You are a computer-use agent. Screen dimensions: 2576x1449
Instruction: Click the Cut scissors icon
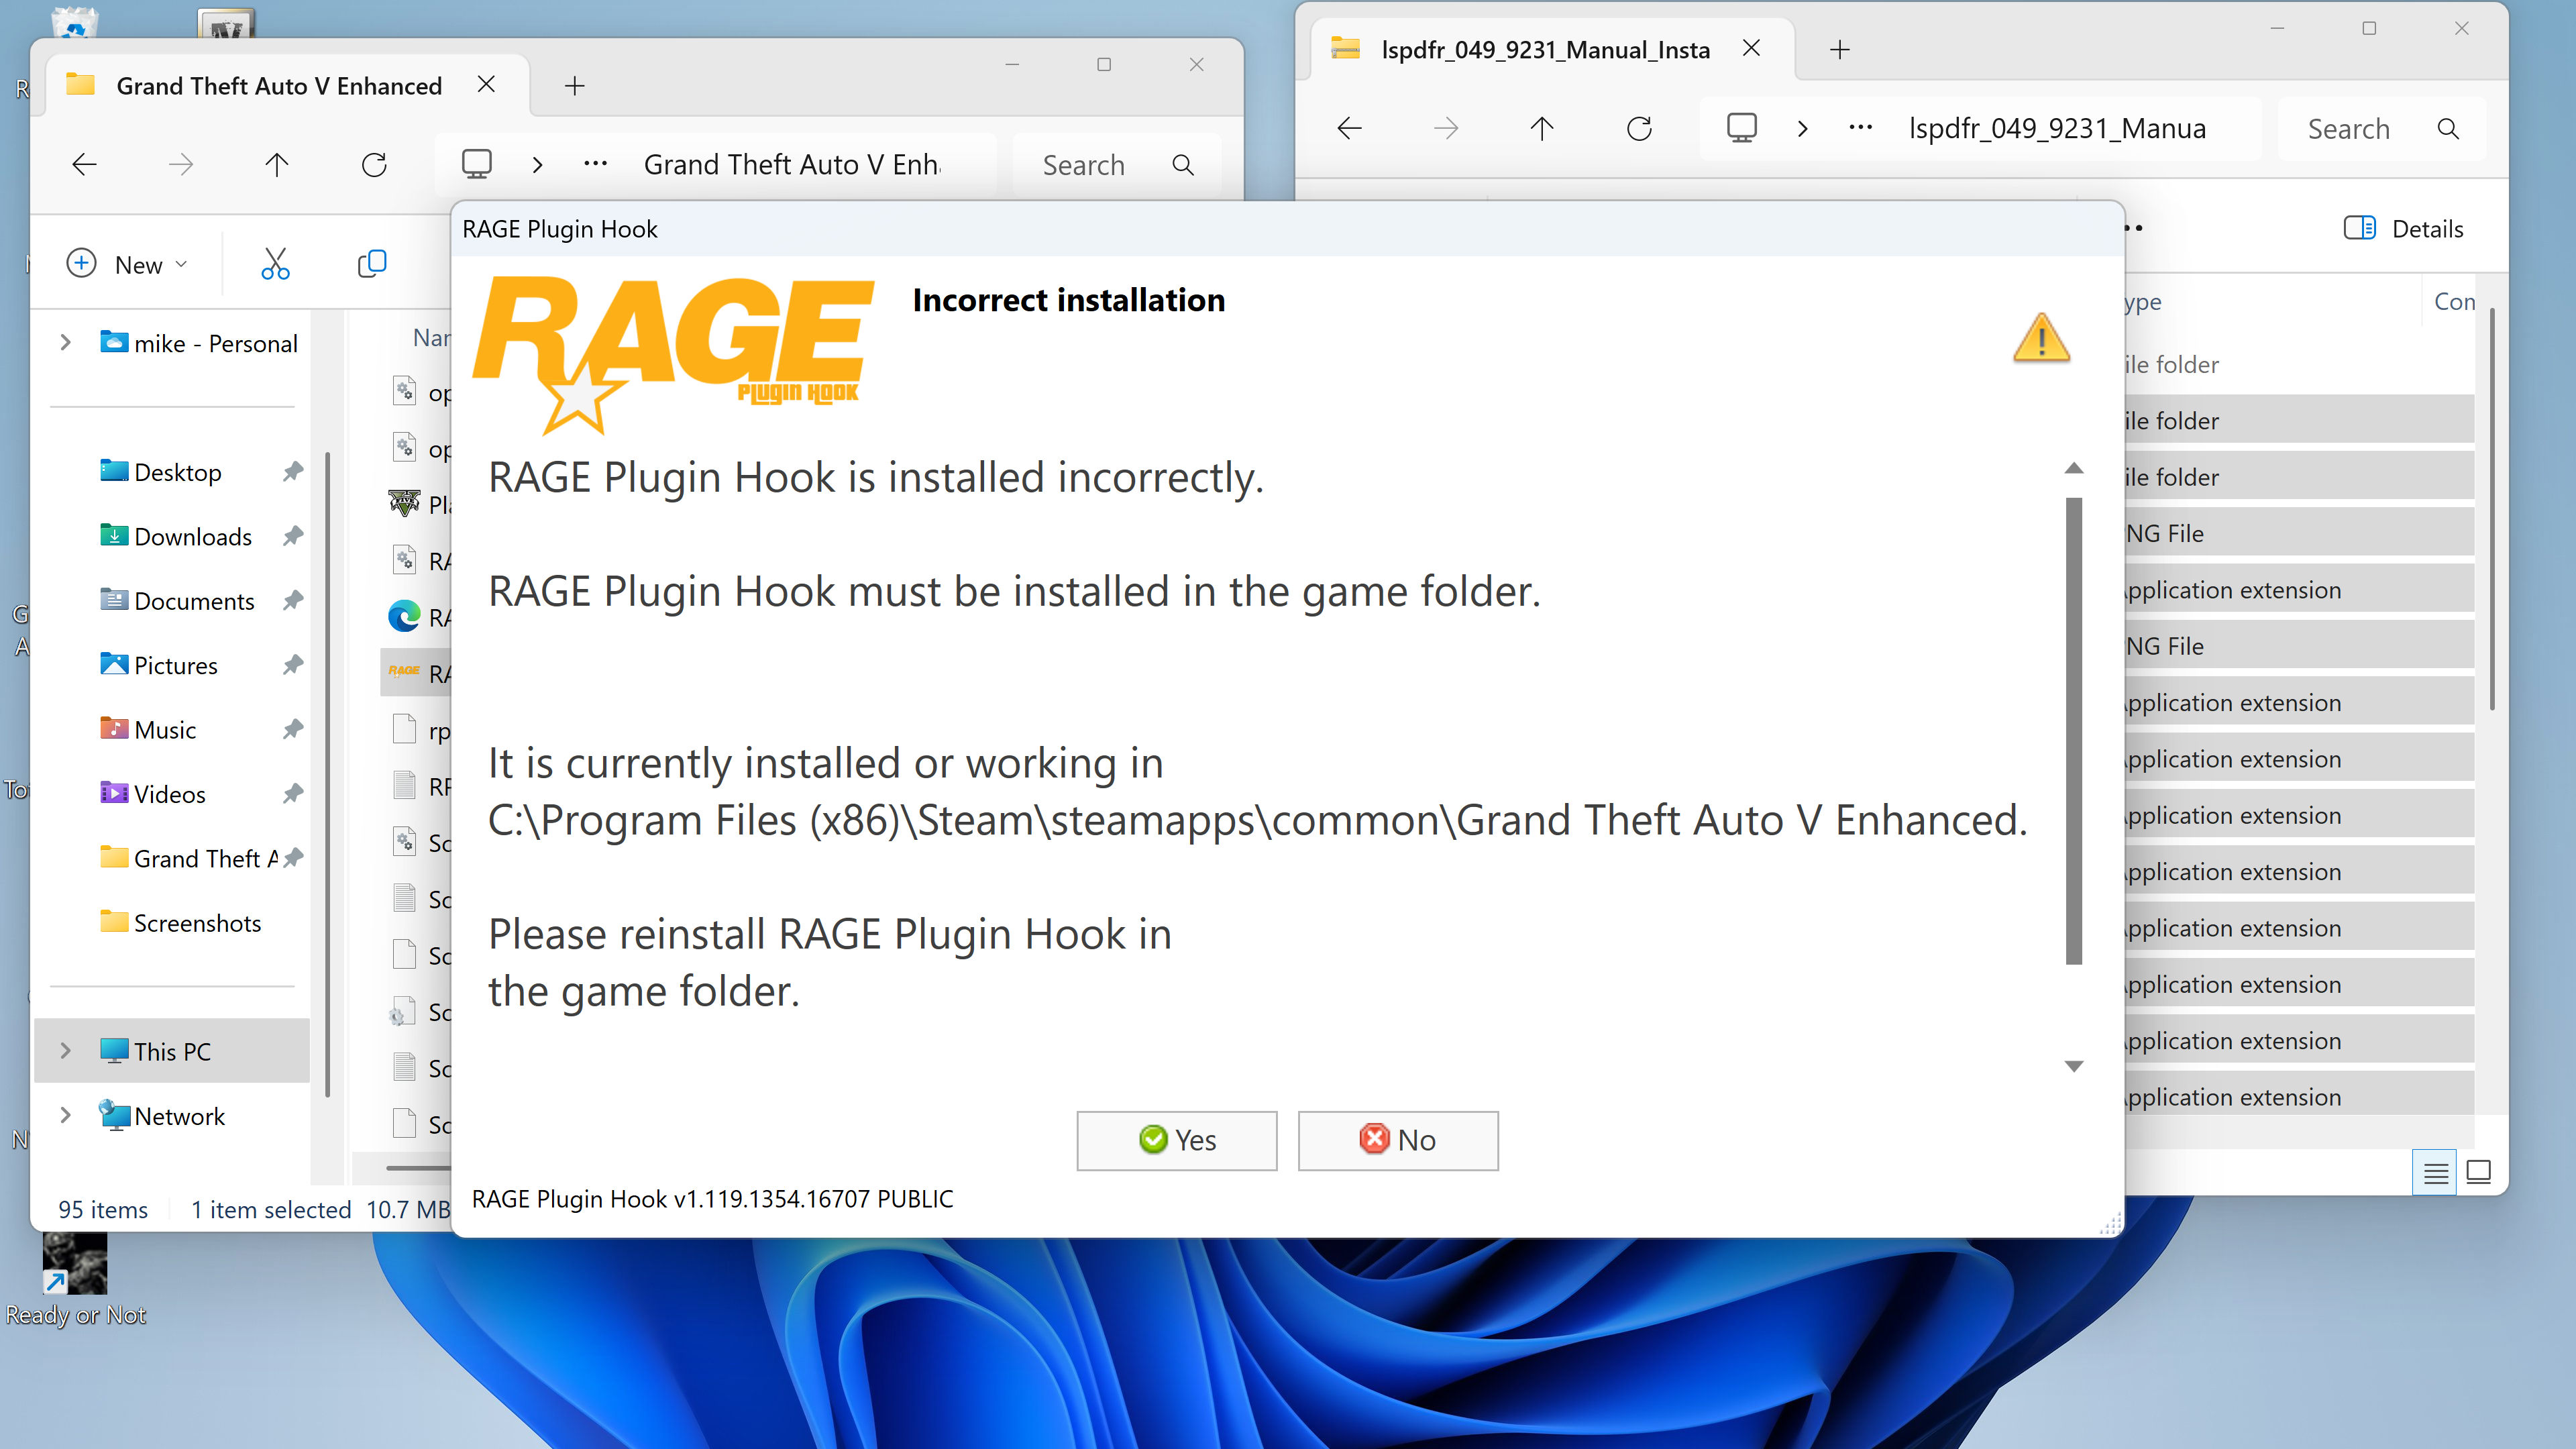click(x=275, y=264)
